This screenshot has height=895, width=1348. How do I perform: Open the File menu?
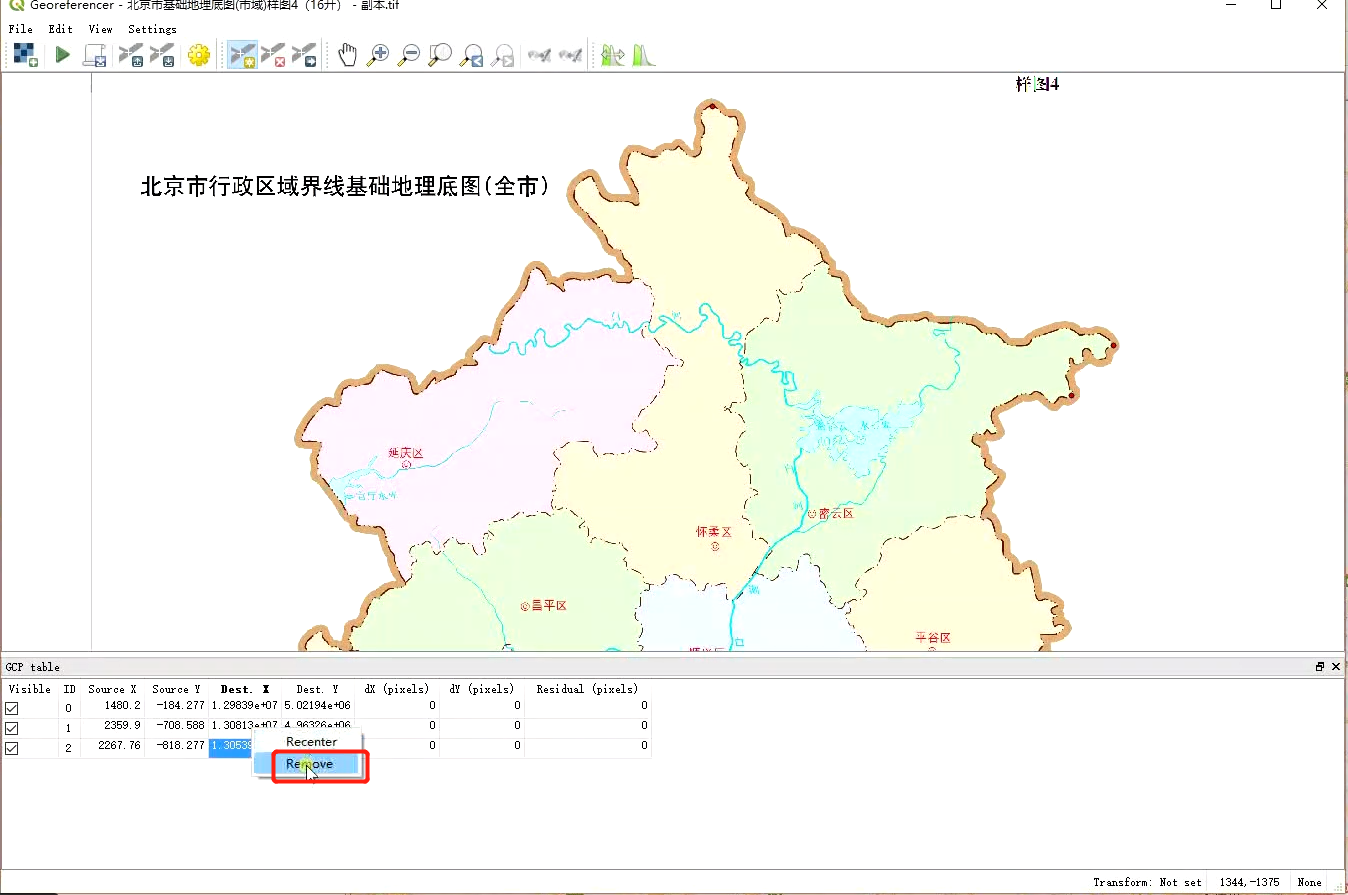21,29
